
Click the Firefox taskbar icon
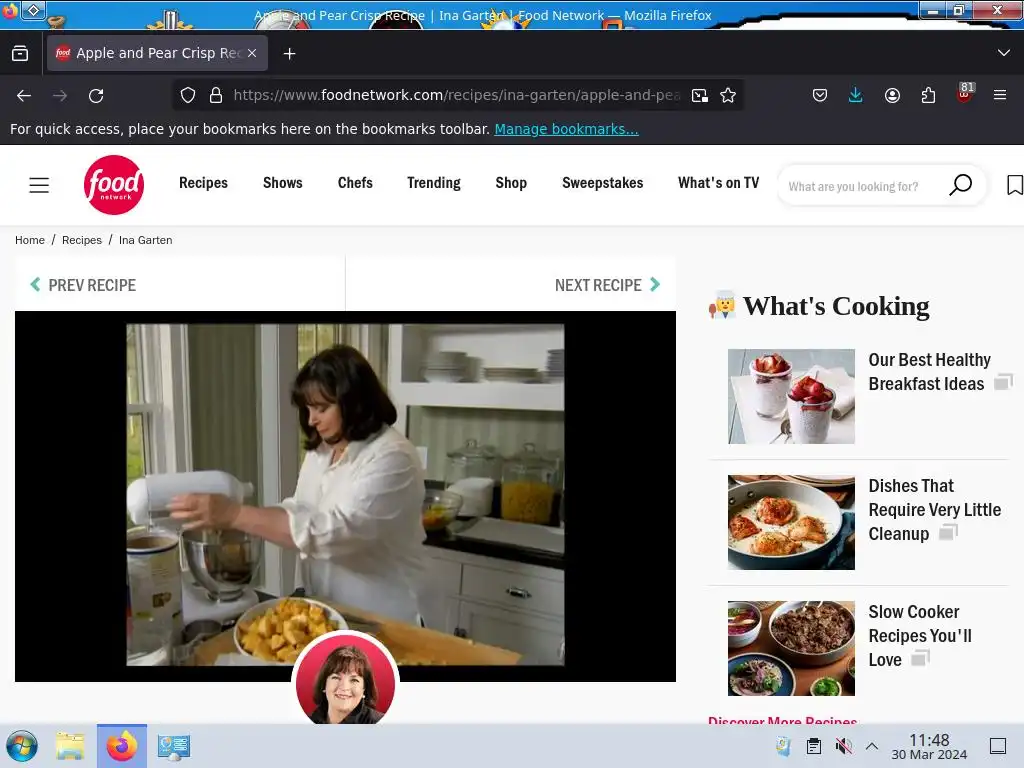(121, 746)
